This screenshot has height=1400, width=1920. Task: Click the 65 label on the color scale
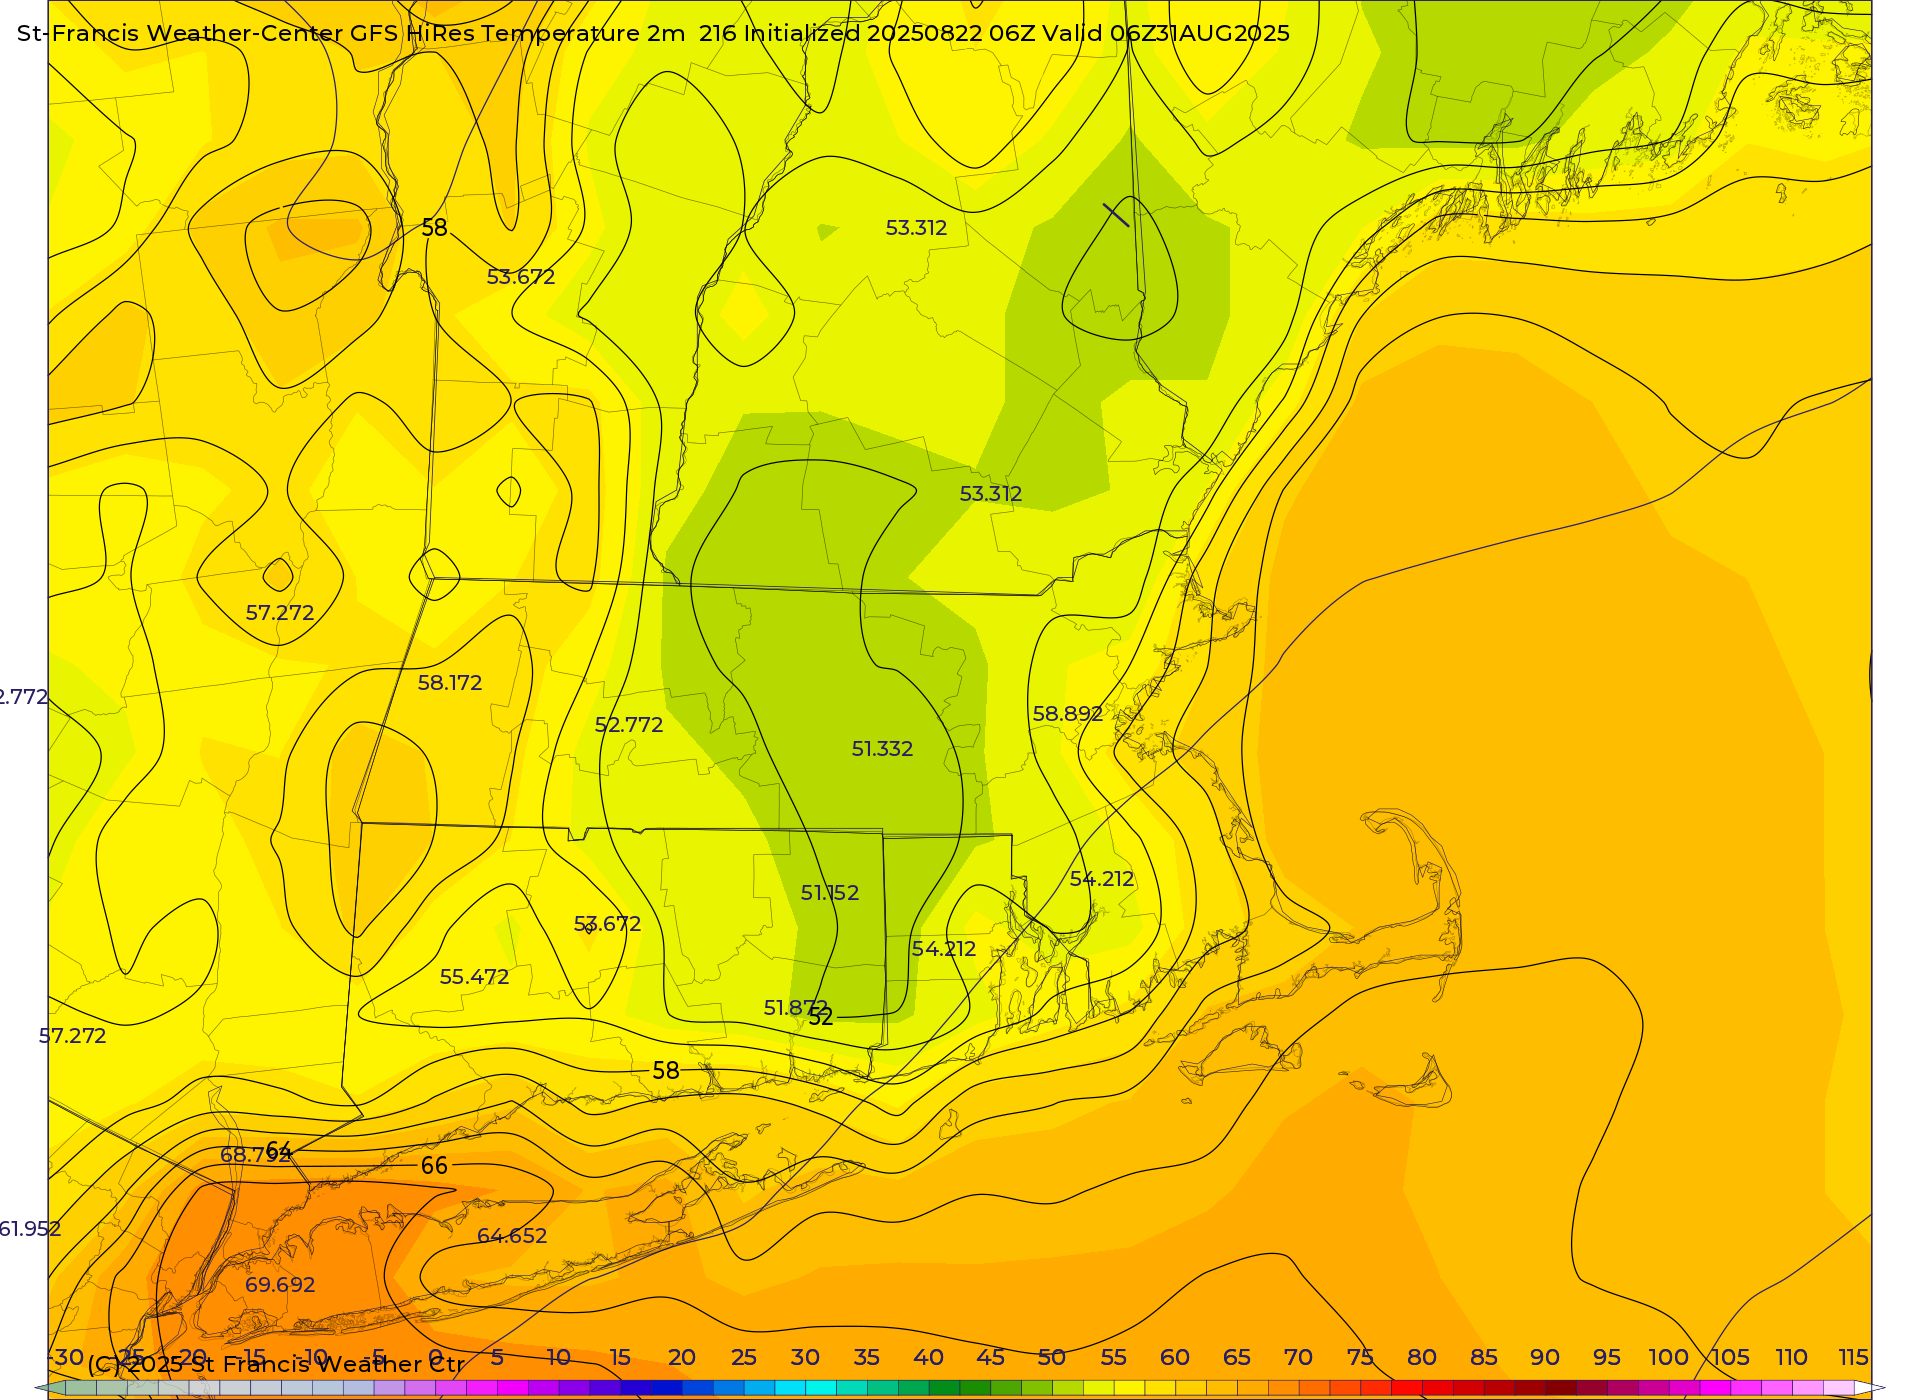pyautogui.click(x=1237, y=1357)
